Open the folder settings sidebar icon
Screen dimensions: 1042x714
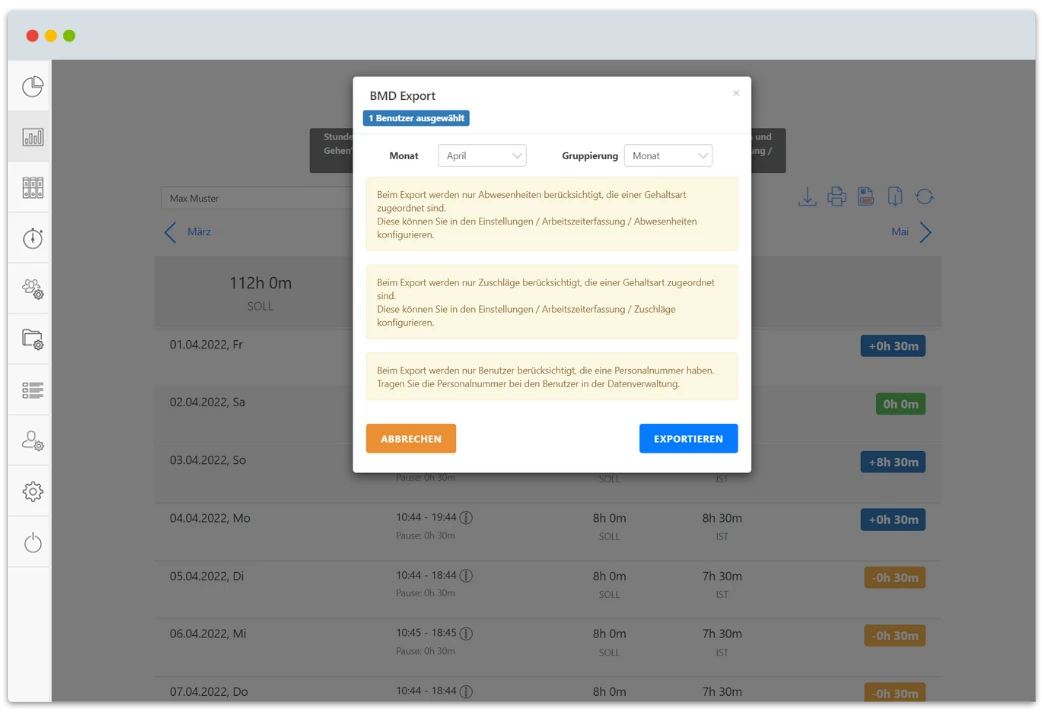pos(33,339)
